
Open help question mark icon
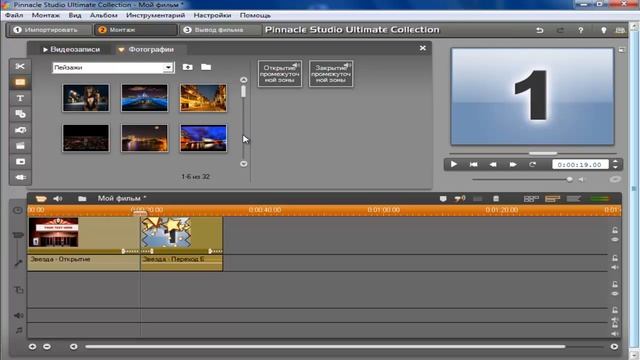[x=580, y=30]
